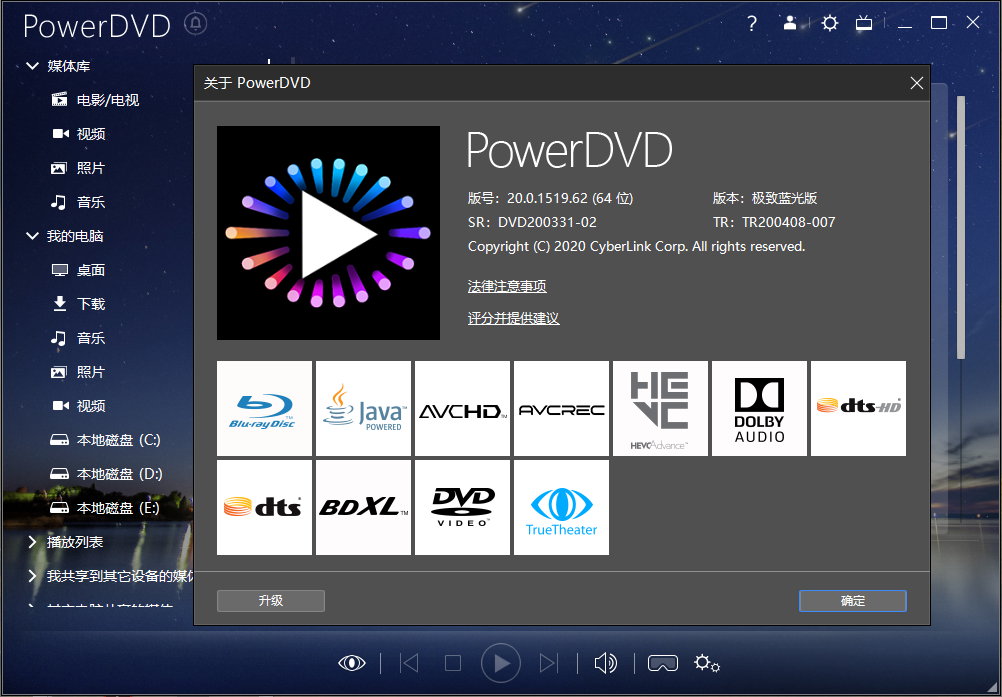Select 音乐 under 我的电脑
1002x697 pixels.
click(78, 338)
